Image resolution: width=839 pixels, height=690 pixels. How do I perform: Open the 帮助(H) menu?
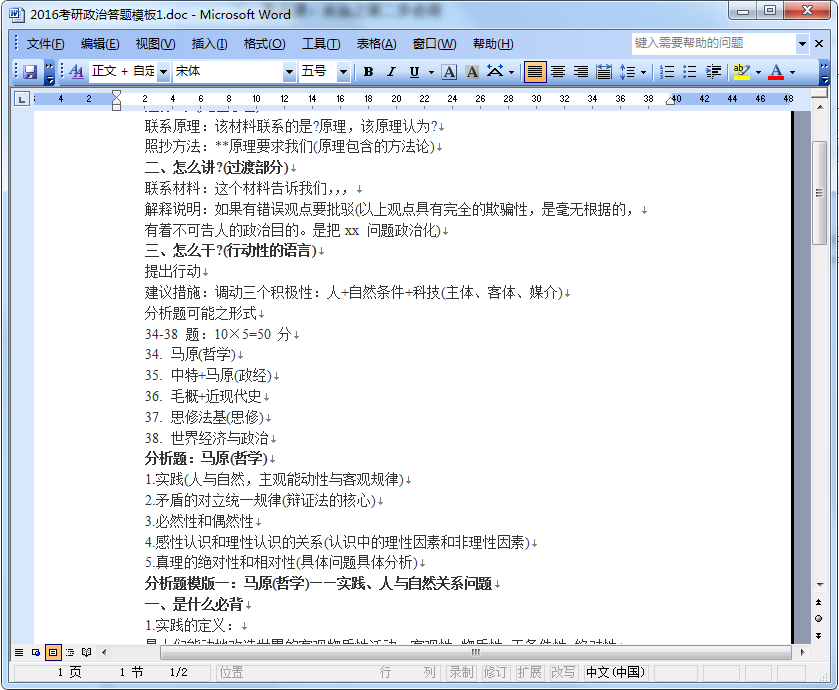[x=493, y=44]
